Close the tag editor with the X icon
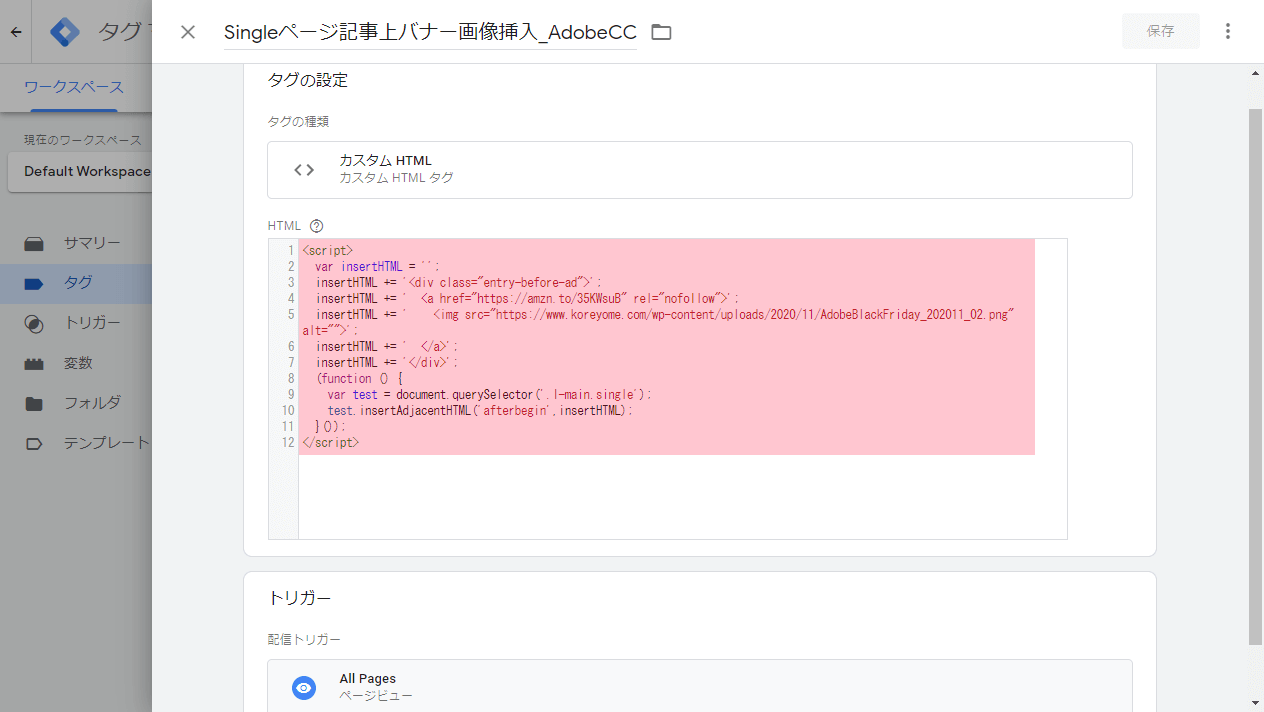The width and height of the screenshot is (1264, 712). (188, 32)
